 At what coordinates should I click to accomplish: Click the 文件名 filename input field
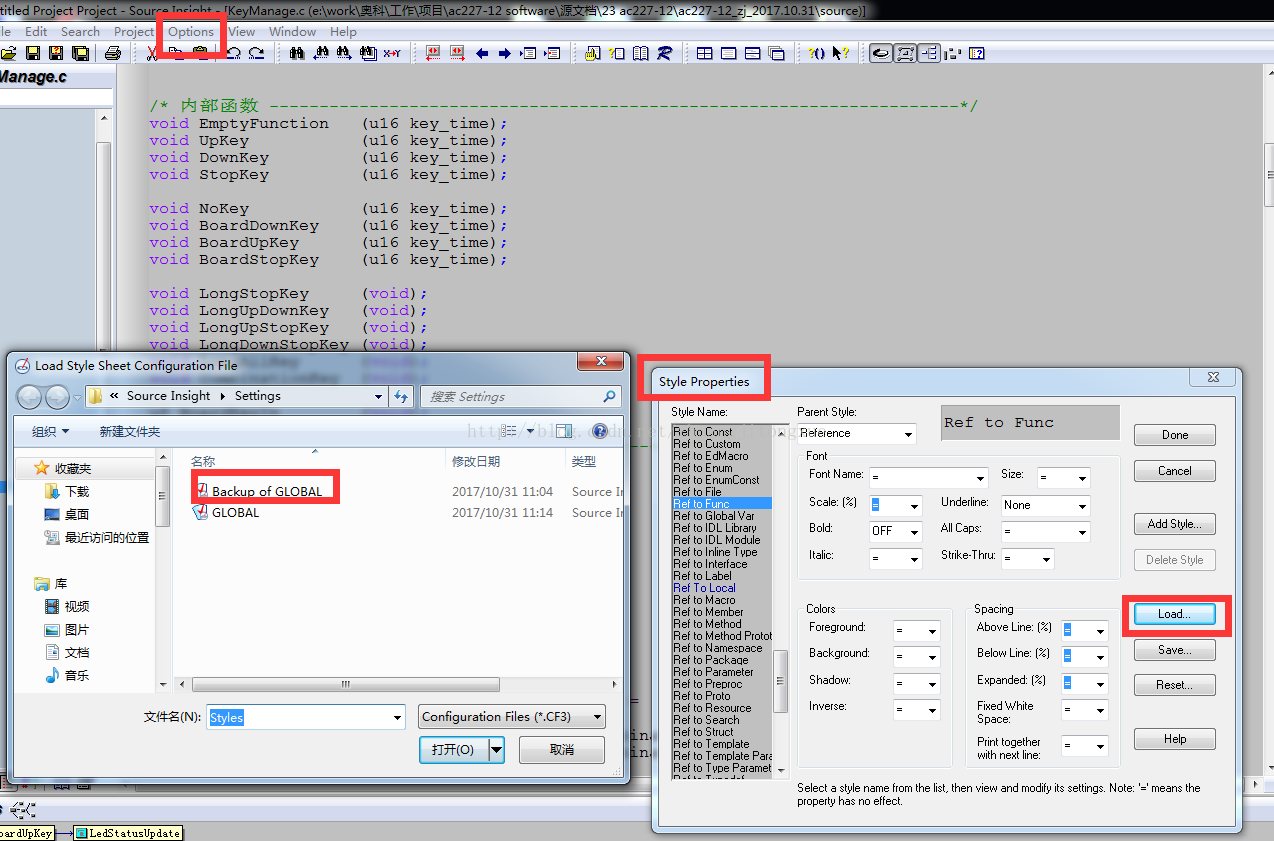pos(305,717)
